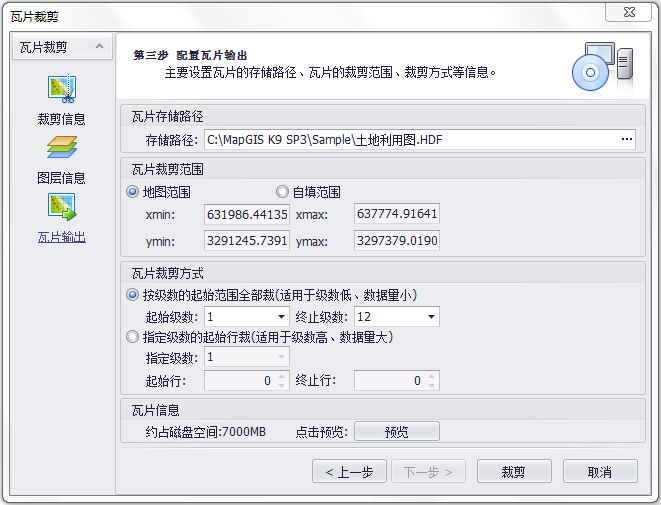Open the 瓦片输出 link in sidebar
The height and width of the screenshot is (505, 661).
pyautogui.click(x=62, y=237)
